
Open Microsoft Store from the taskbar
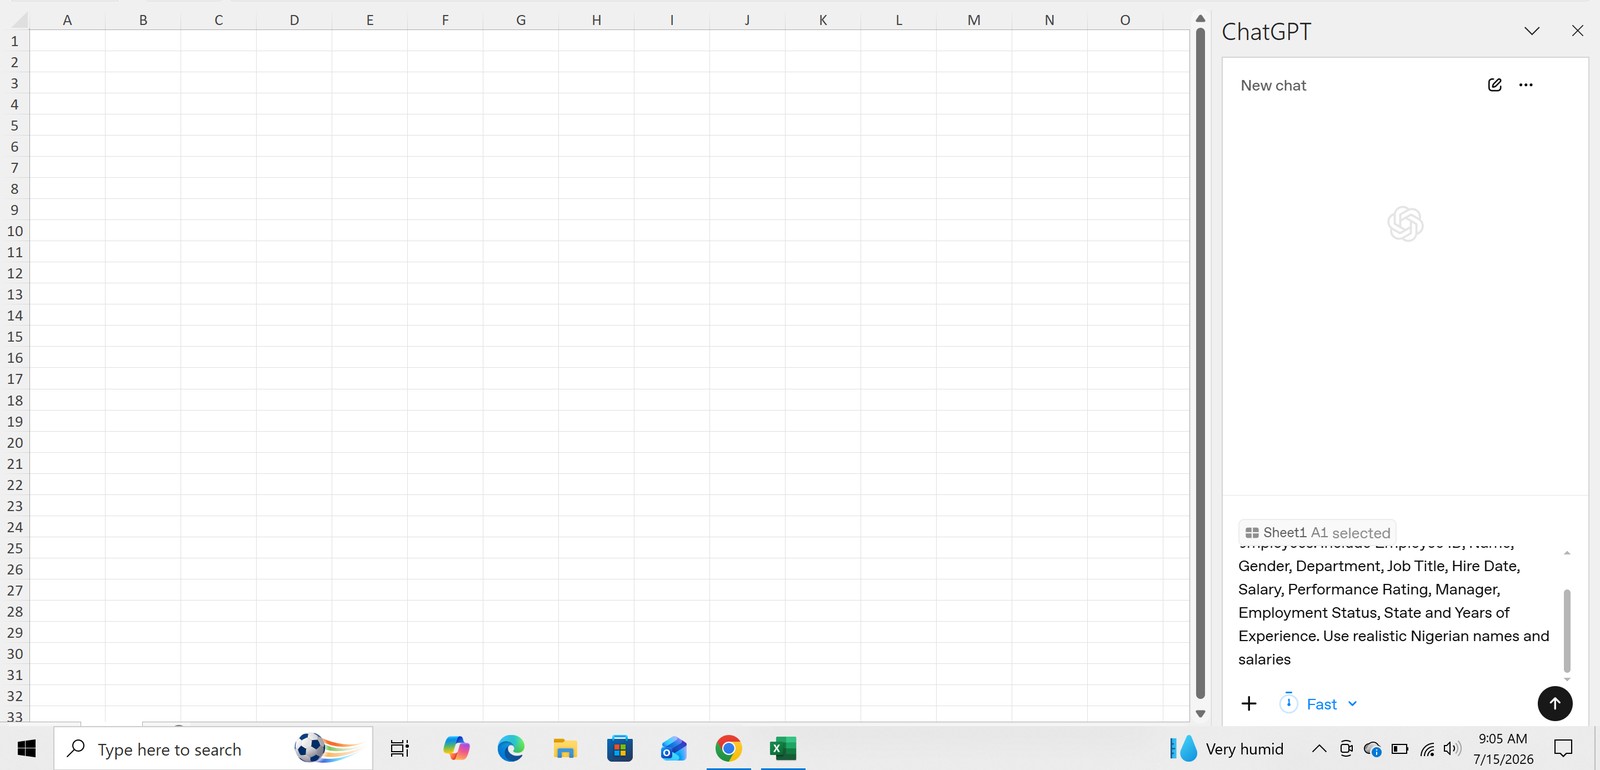click(620, 748)
